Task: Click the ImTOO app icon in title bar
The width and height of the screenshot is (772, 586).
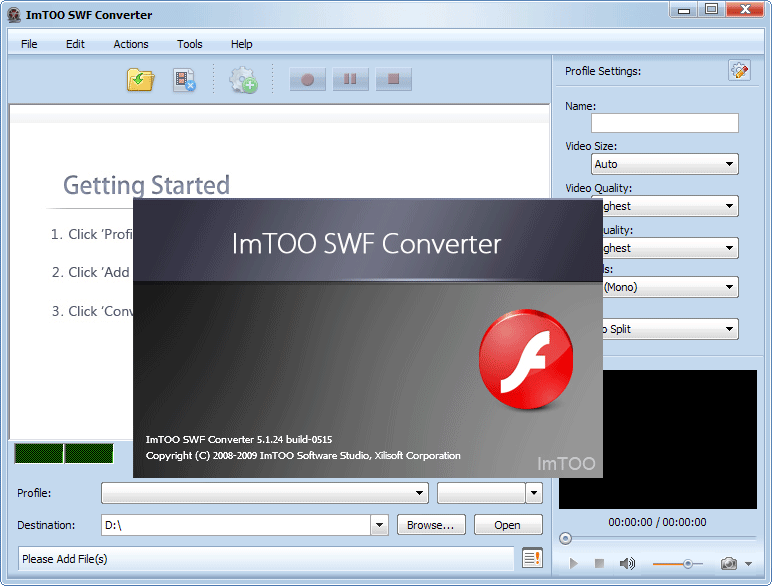Action: point(14,15)
